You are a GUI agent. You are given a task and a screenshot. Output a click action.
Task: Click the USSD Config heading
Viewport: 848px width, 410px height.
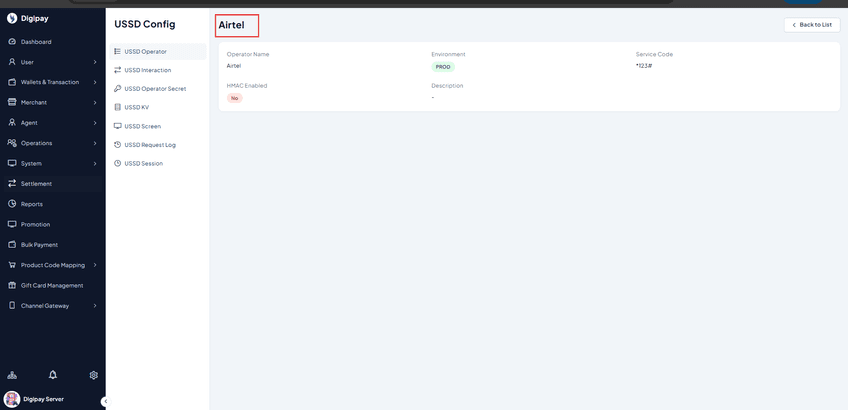pyautogui.click(x=145, y=24)
